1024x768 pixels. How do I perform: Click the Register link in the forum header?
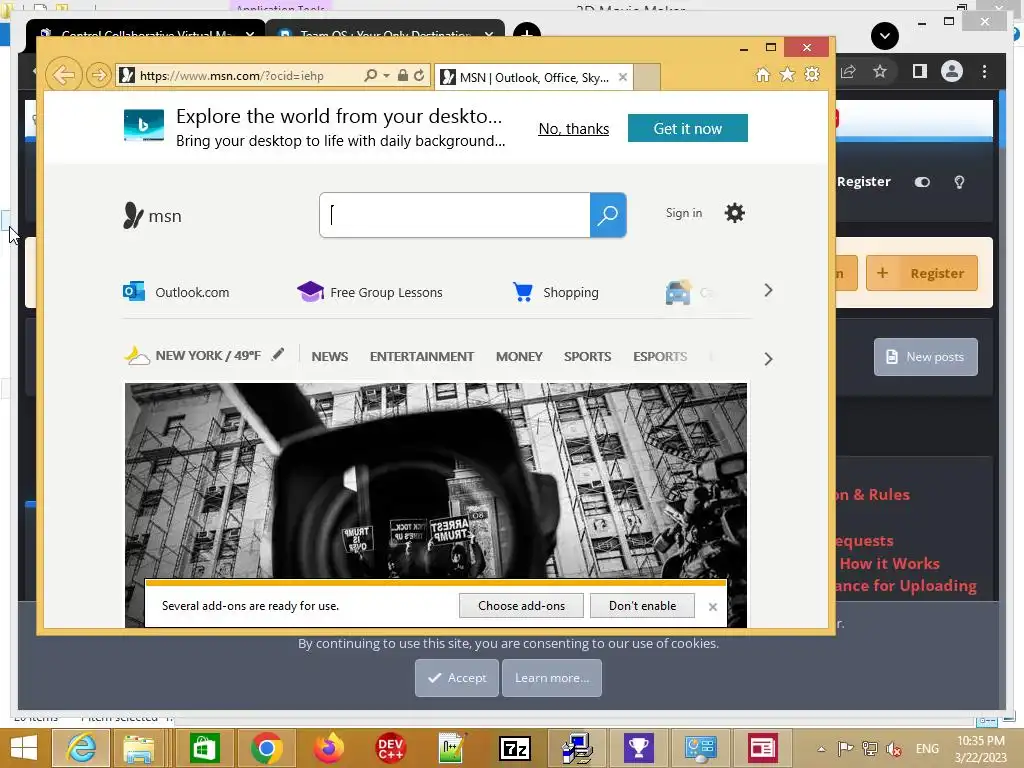pyautogui.click(x=863, y=182)
